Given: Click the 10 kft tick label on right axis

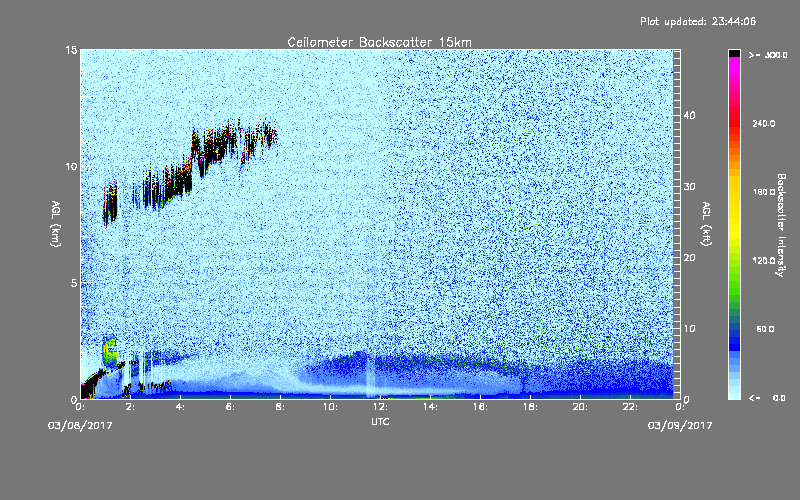Looking at the screenshot, I should [689, 329].
